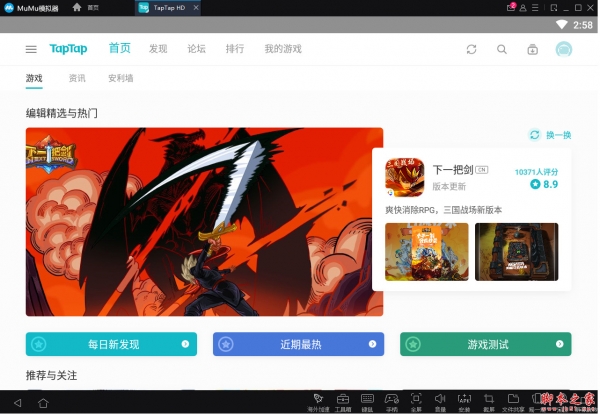Click the 换一换 refresh circular icon
The height and width of the screenshot is (414, 600).
(x=534, y=135)
